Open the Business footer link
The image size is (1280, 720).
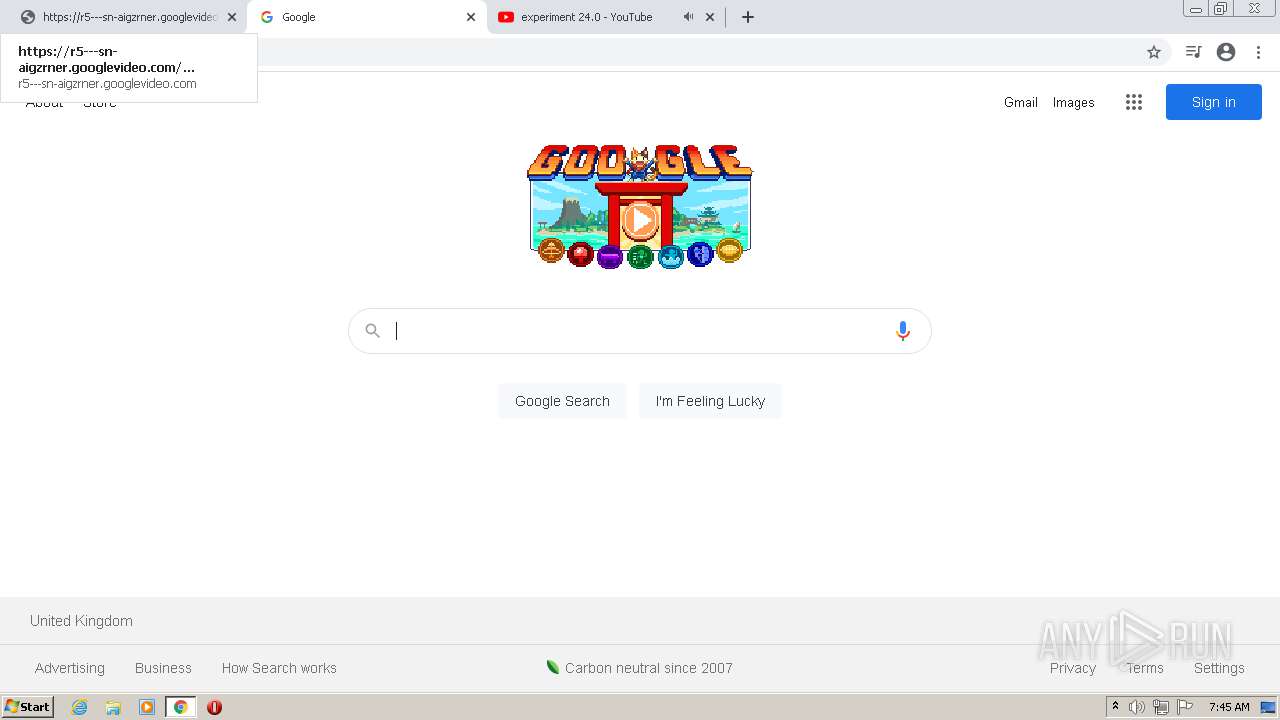tap(163, 668)
